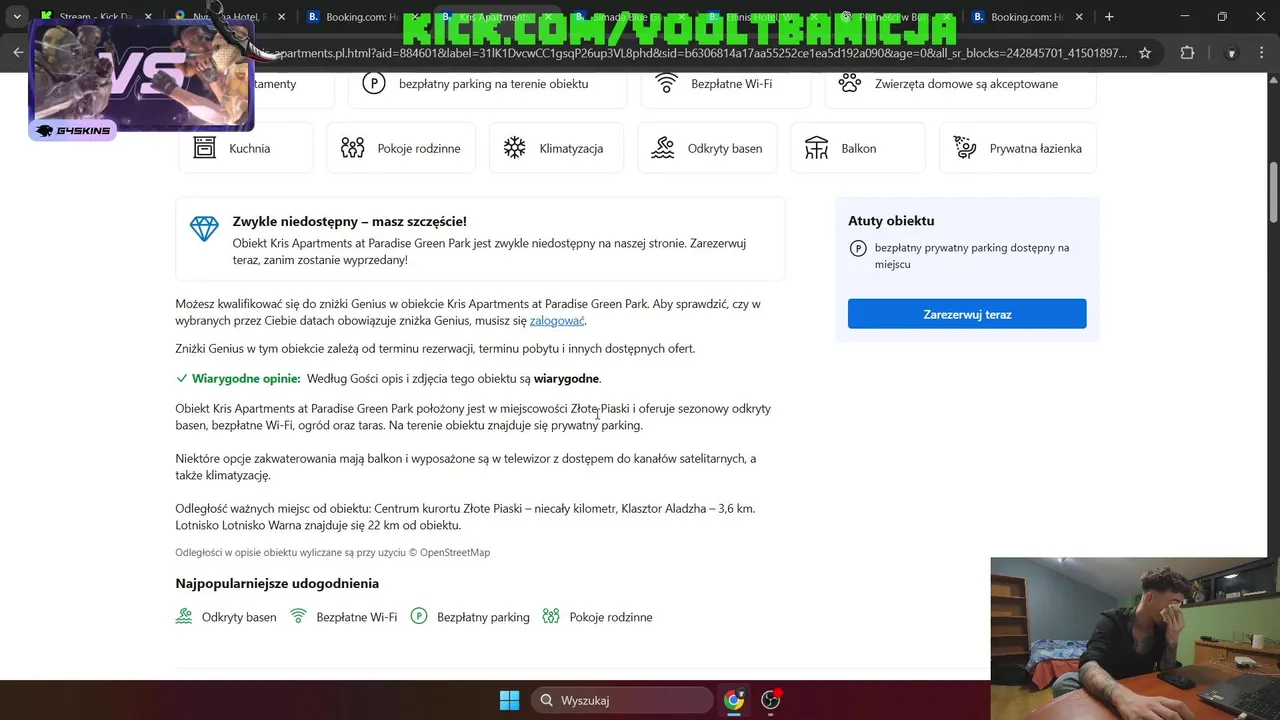Click the 'Wiarygodne opinie:' green label

point(246,378)
